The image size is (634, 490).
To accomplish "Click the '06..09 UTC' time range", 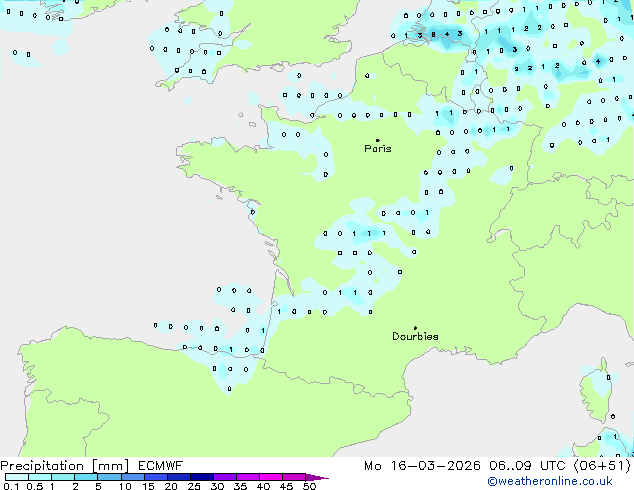I will [x=527, y=466].
